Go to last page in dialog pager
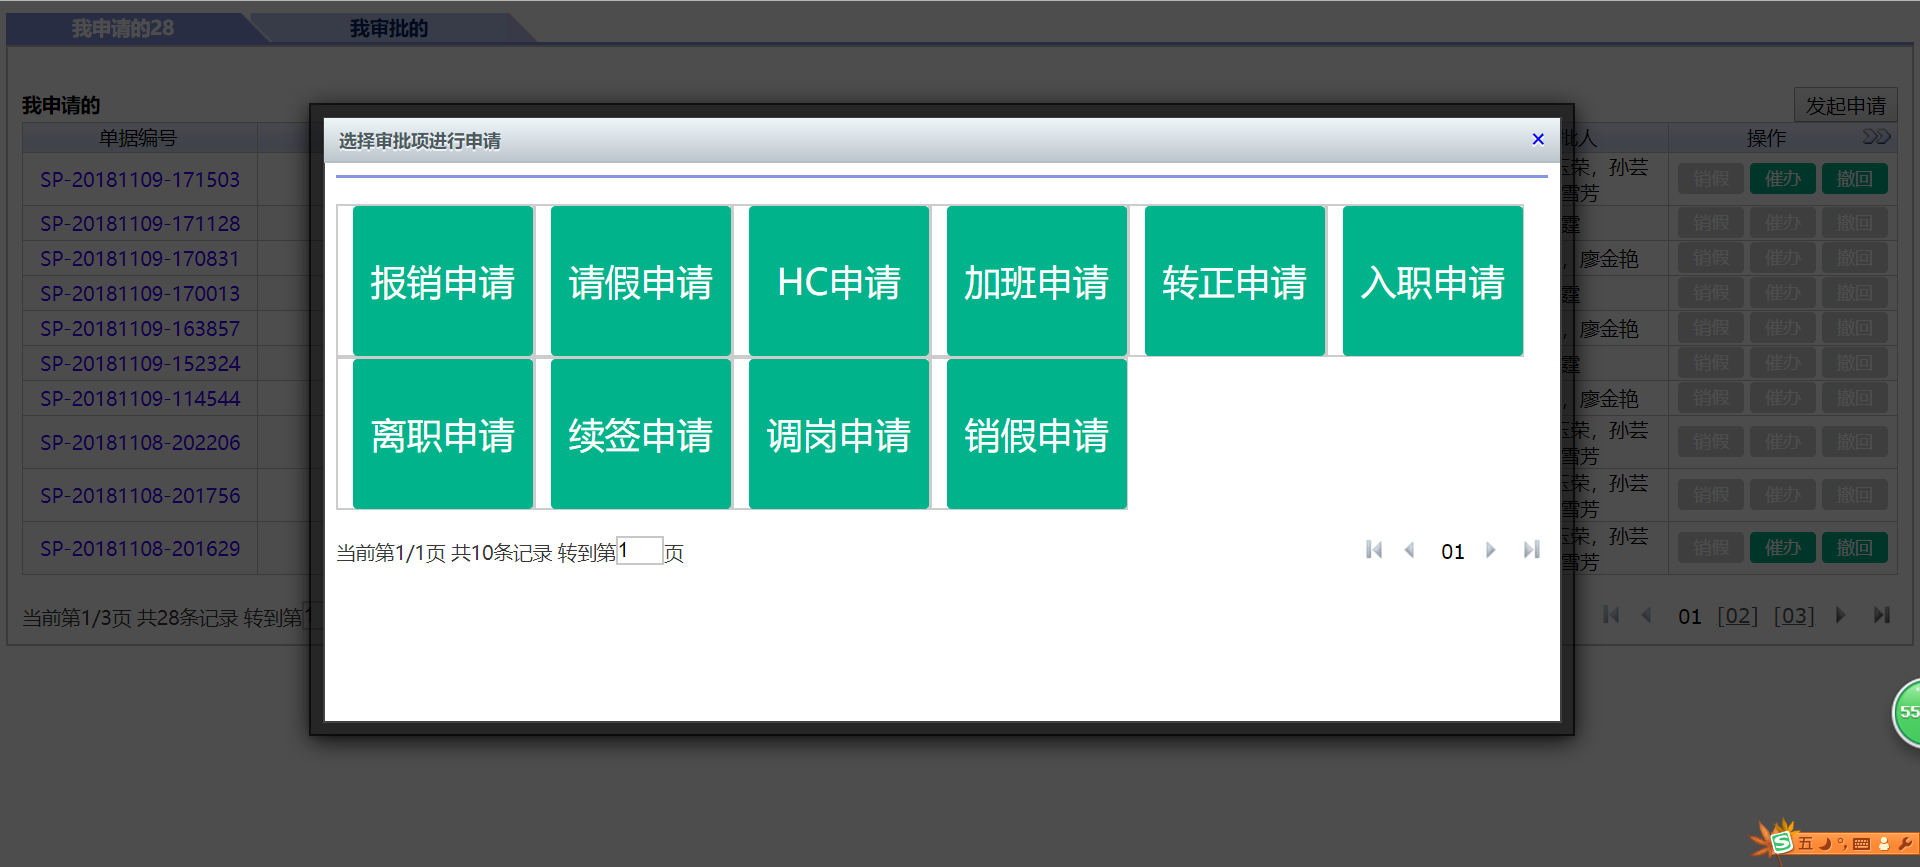 tap(1531, 550)
